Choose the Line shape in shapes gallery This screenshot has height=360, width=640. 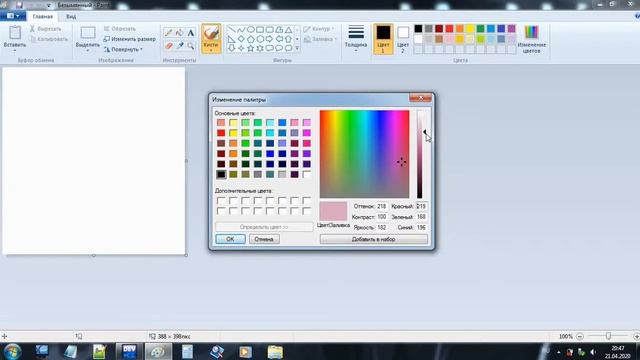[x=231, y=30]
